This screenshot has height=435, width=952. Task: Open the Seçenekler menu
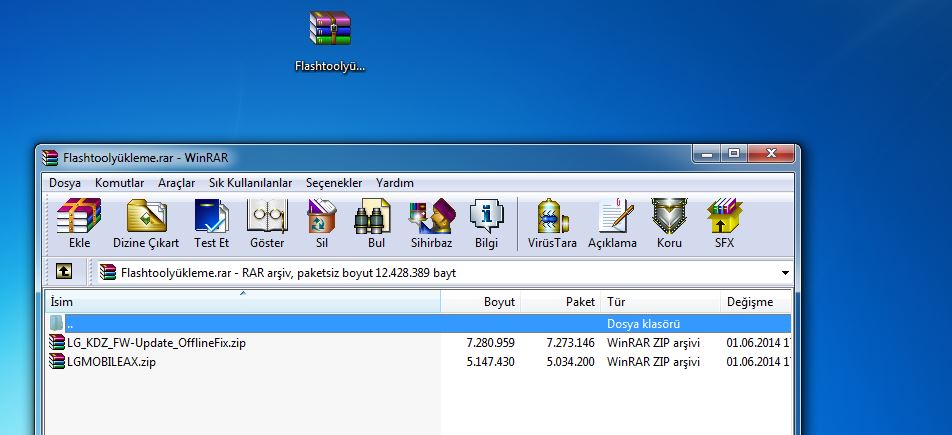334,183
